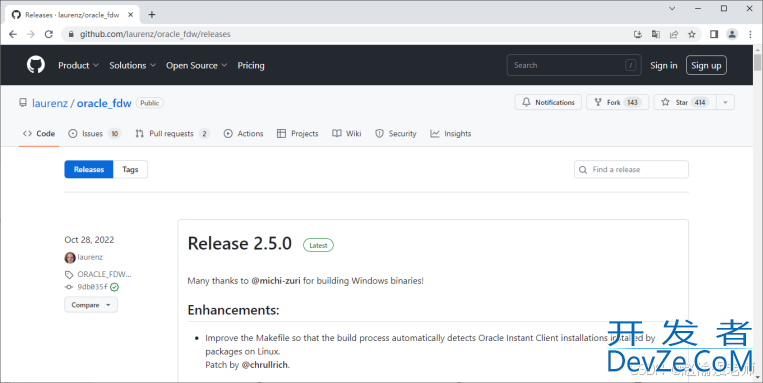The height and width of the screenshot is (383, 763).
Task: Click the Oct 28, 2022 date text
Action: 89,240
